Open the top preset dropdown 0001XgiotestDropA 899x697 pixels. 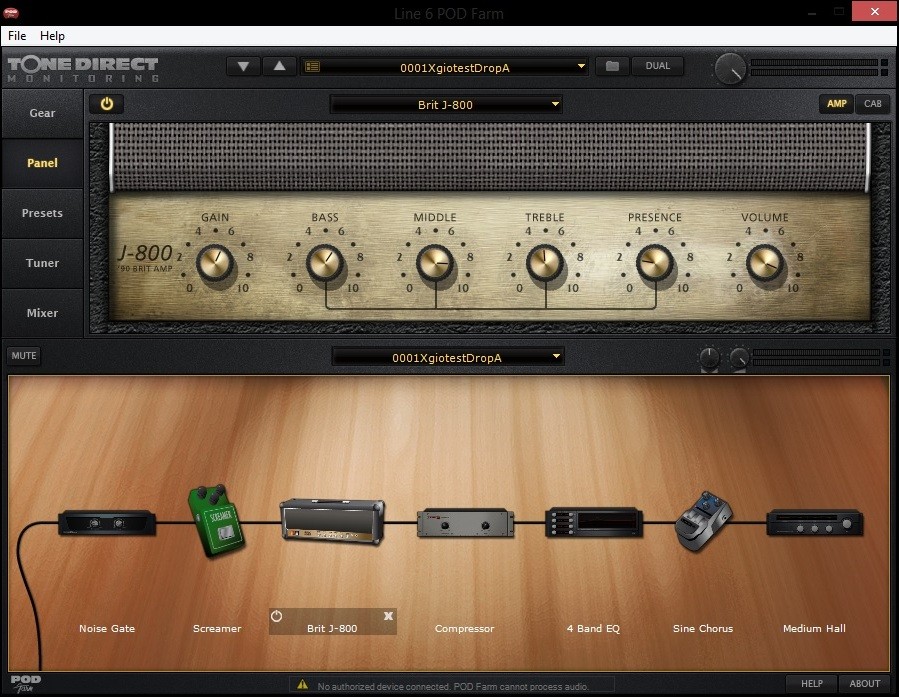445,67
